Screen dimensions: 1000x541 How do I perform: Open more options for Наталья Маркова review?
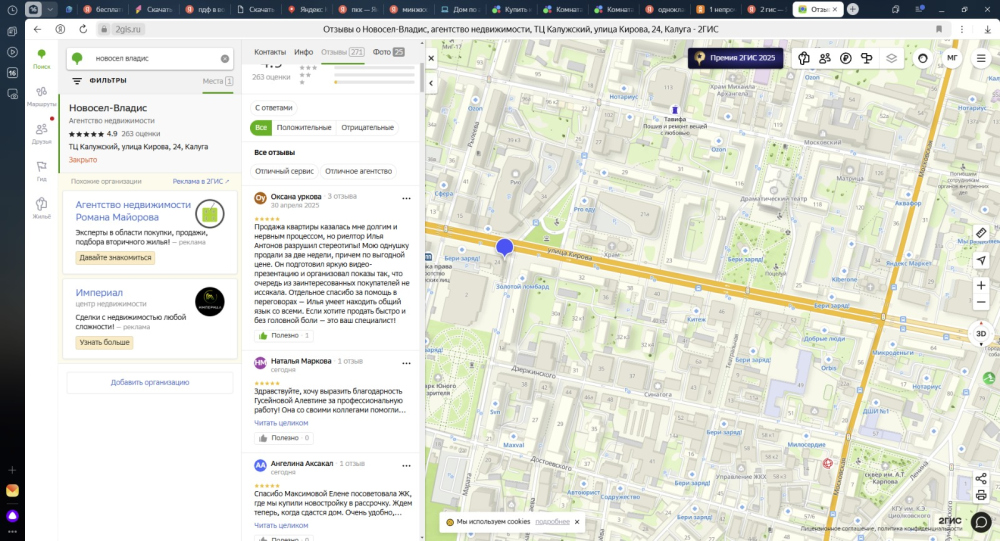click(406, 363)
